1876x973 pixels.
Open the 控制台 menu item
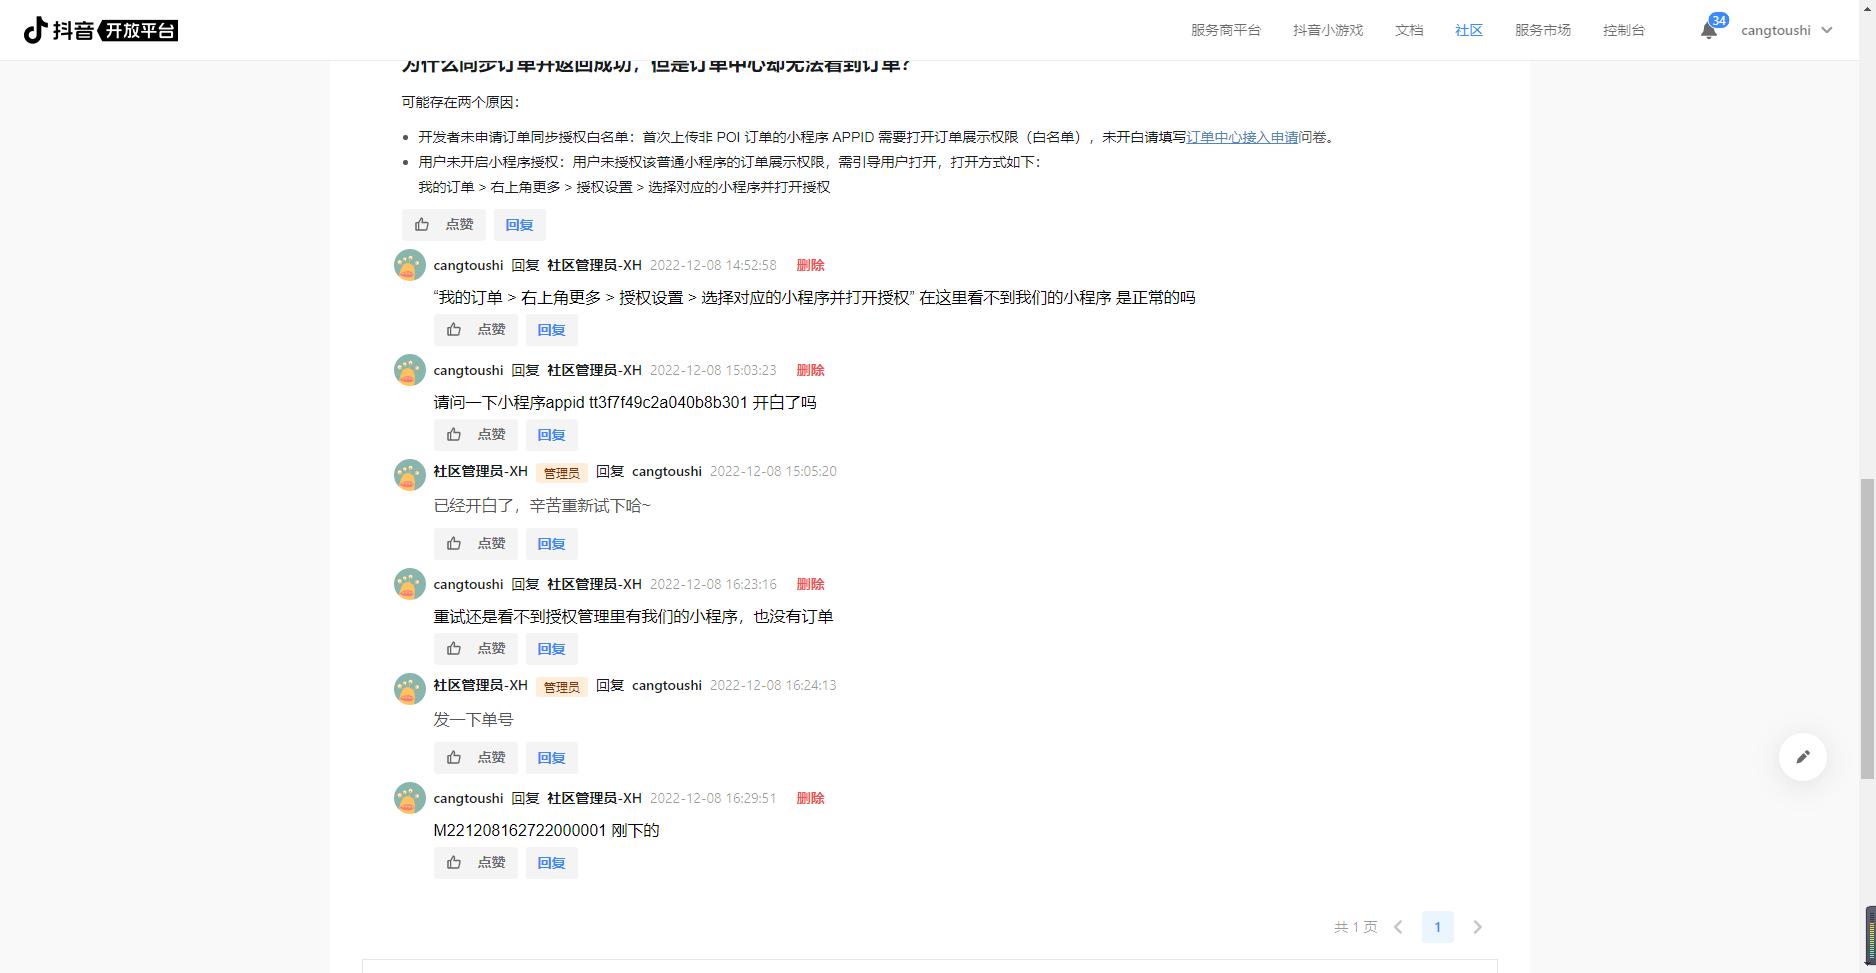click(1624, 30)
